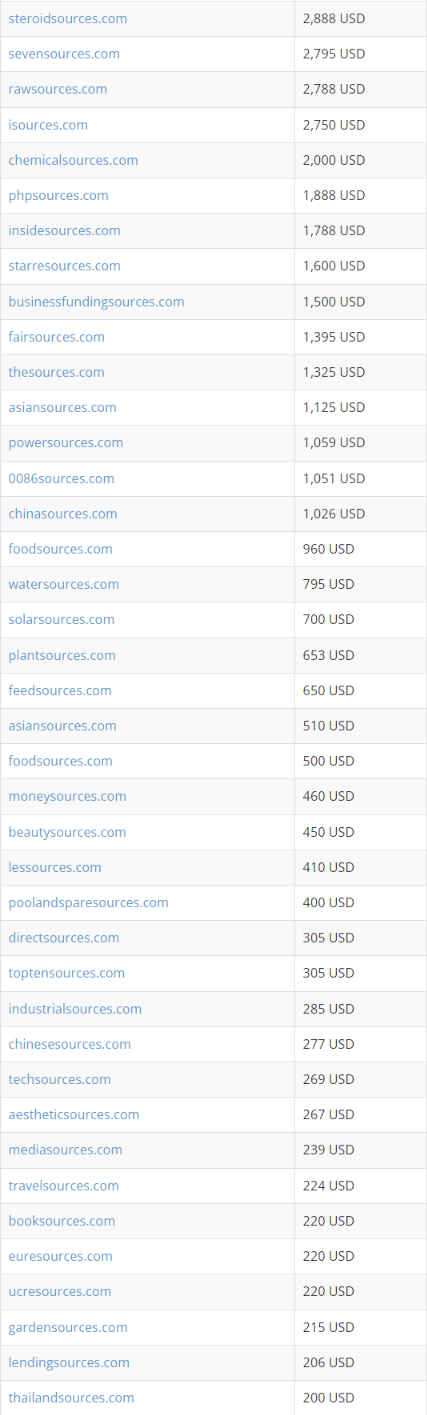Select aestheticsources.com link
The image size is (427, 1415).
(x=74, y=1114)
